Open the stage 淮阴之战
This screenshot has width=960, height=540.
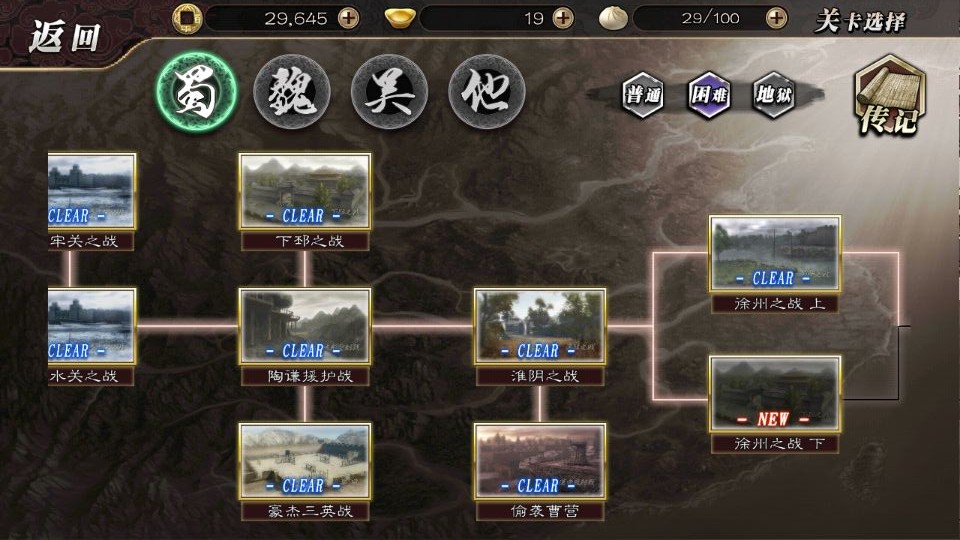point(540,337)
